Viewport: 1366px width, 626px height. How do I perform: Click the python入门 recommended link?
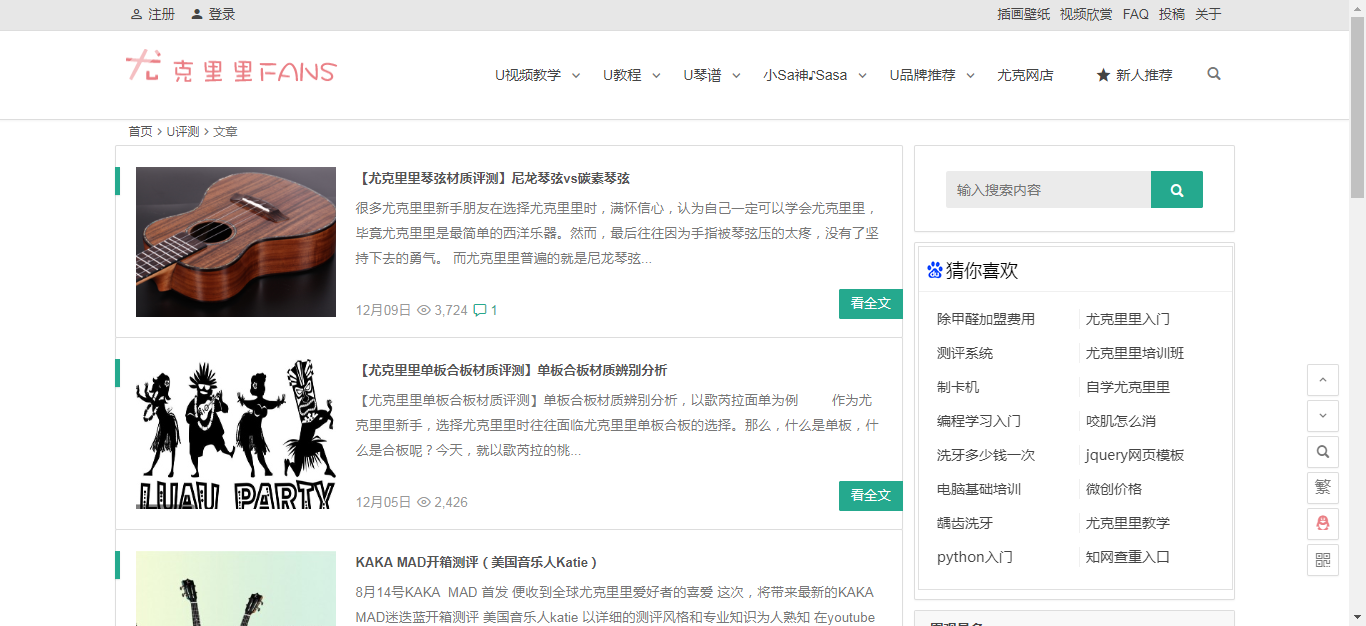pos(975,557)
